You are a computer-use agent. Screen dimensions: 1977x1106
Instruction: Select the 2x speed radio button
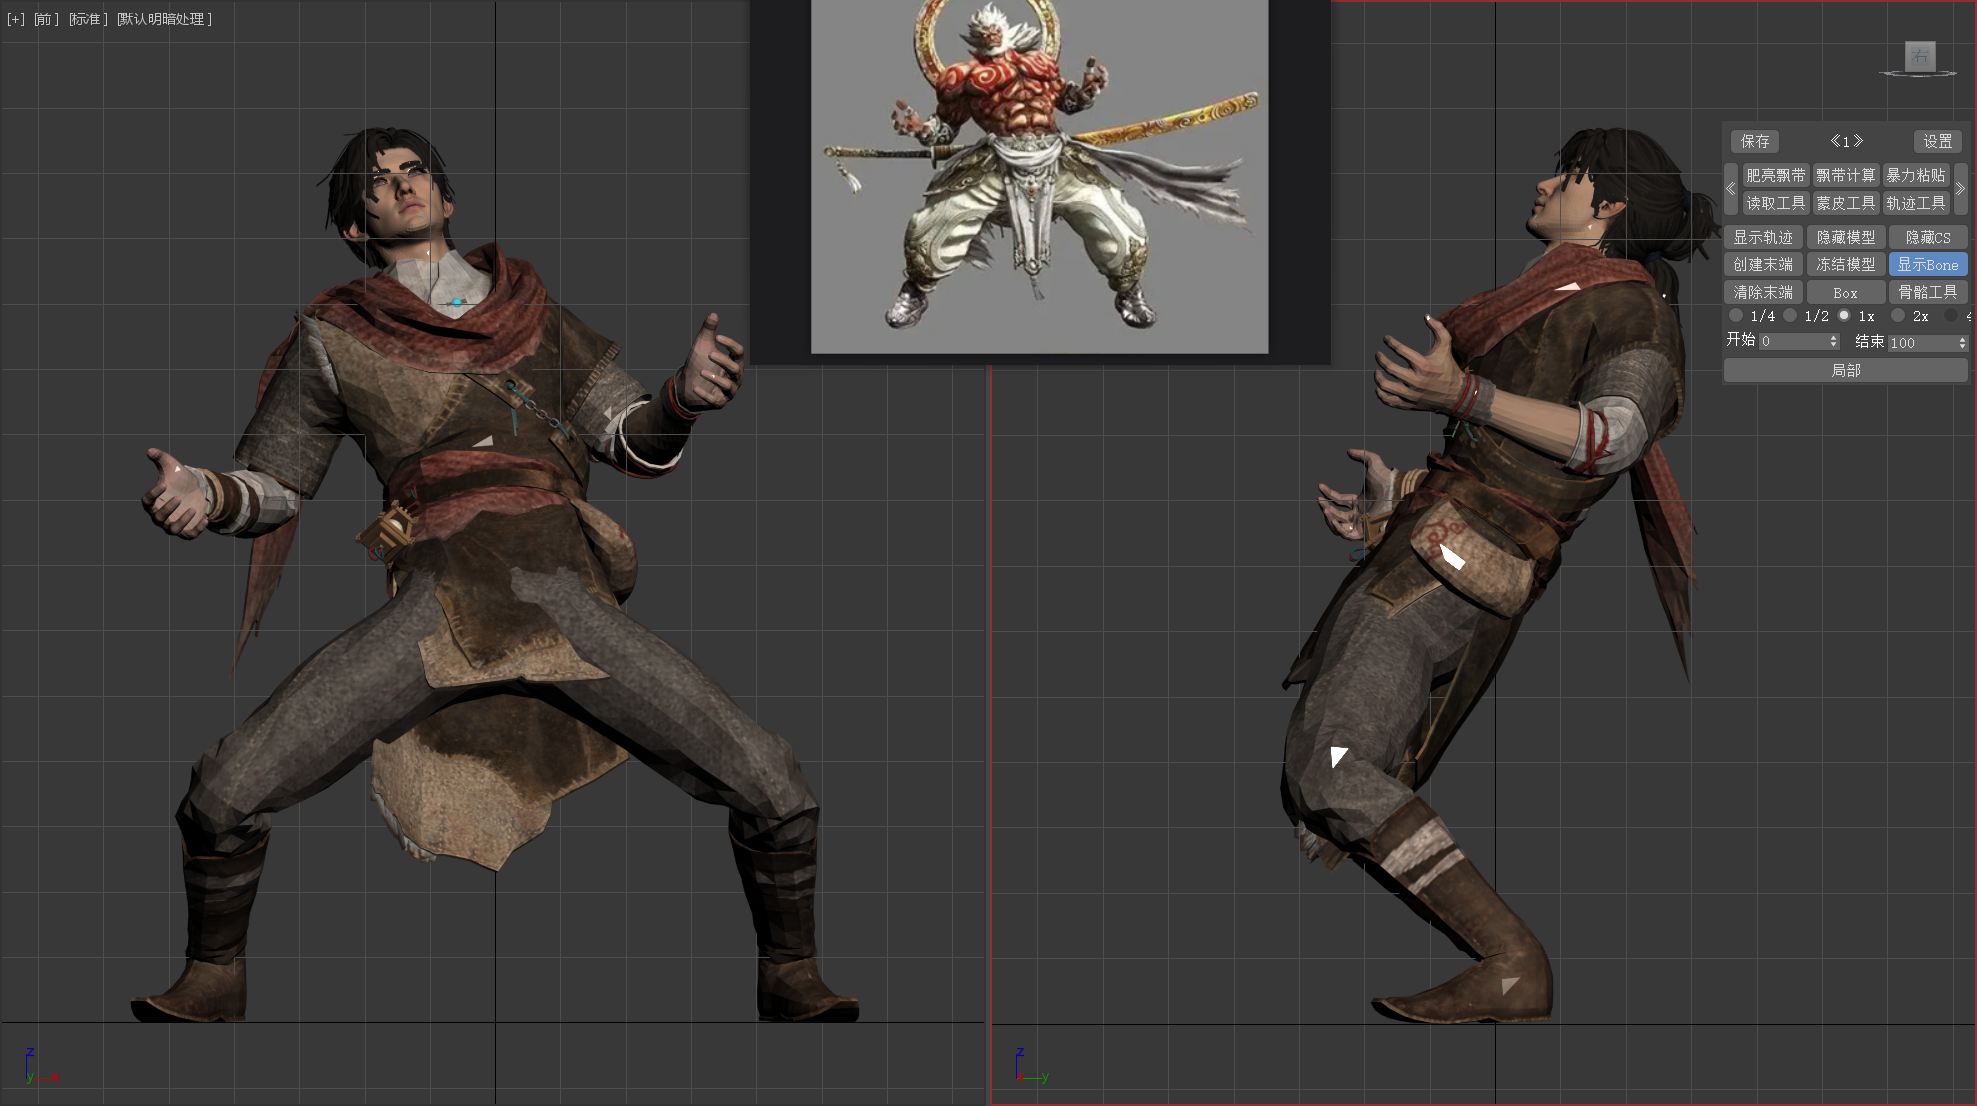coord(1898,315)
